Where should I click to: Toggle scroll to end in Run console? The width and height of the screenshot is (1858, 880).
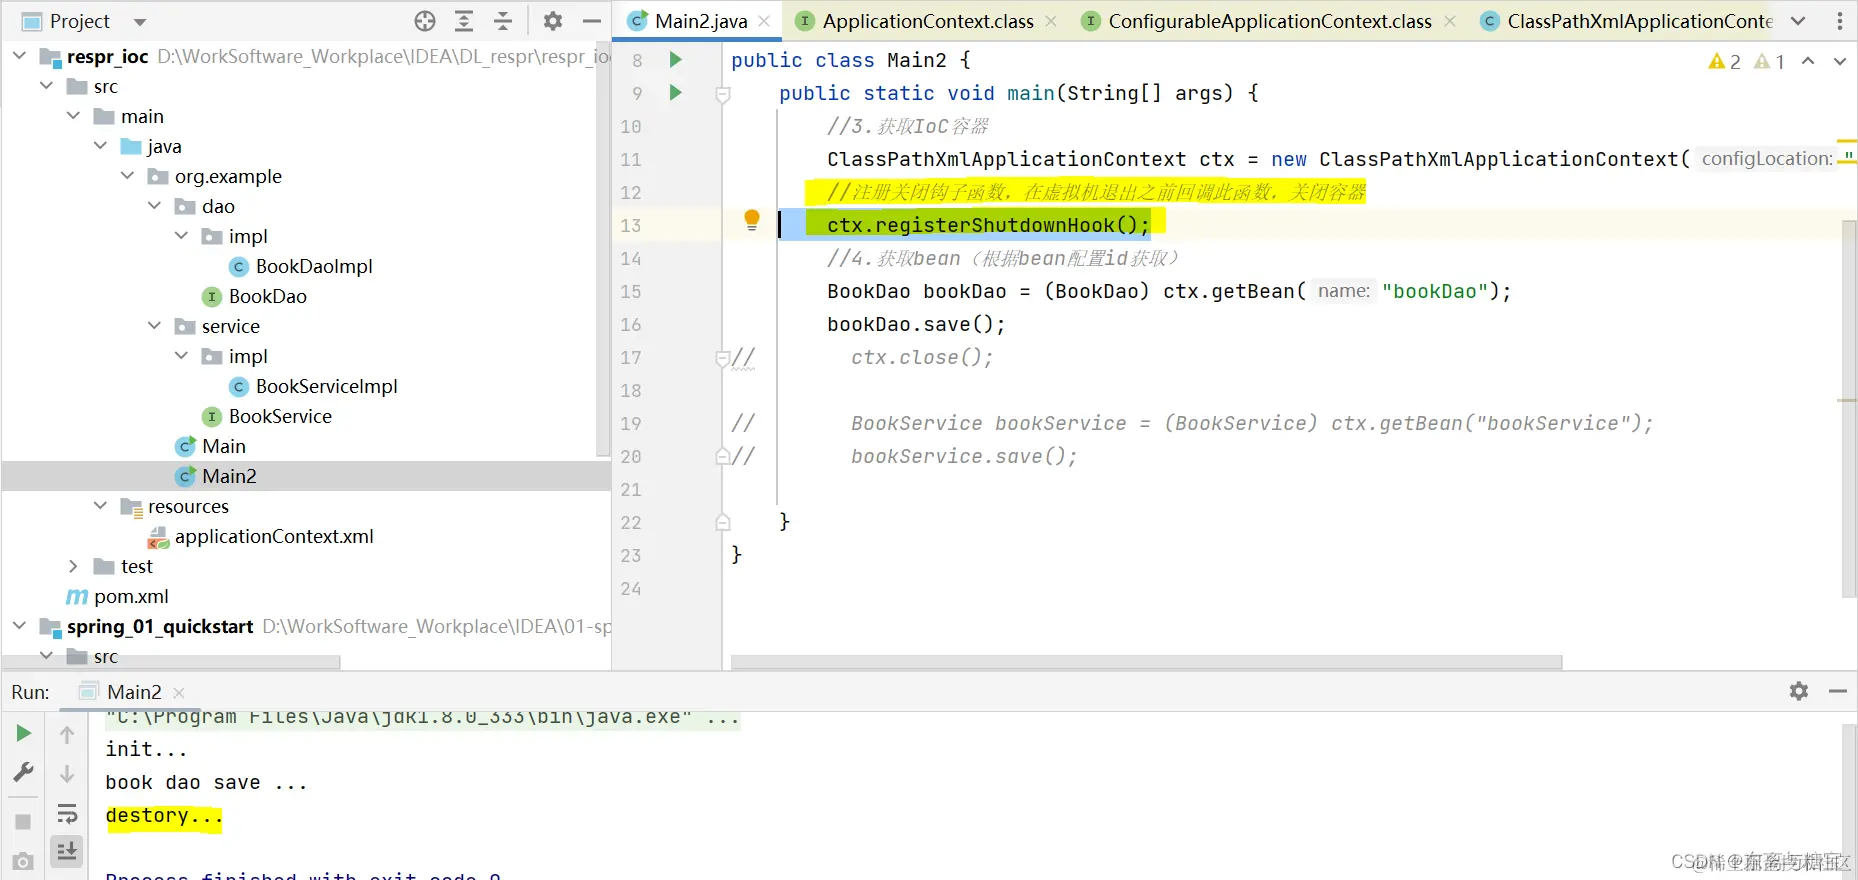(67, 851)
